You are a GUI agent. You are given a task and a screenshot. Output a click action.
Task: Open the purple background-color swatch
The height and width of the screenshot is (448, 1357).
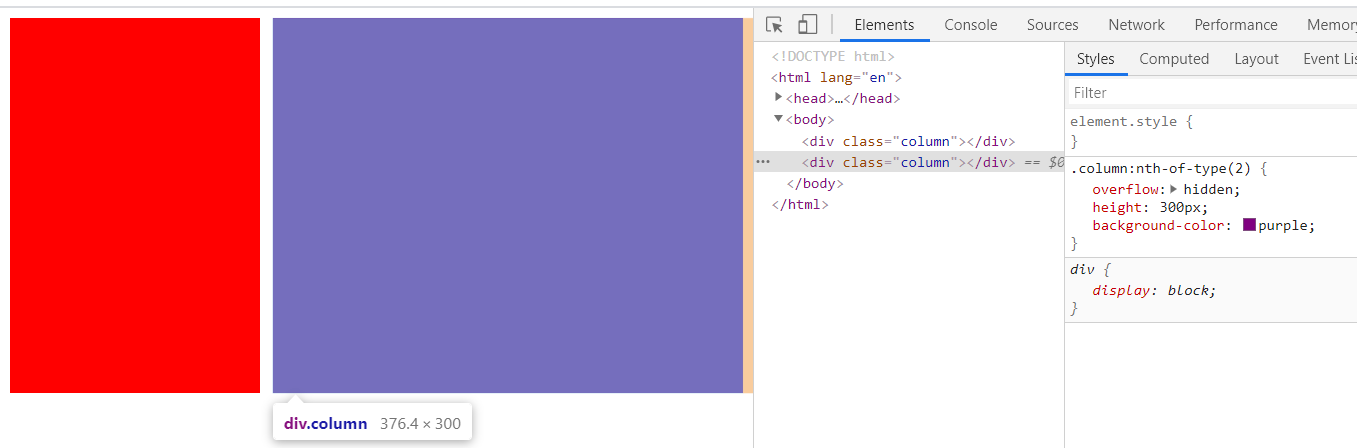point(1249,225)
